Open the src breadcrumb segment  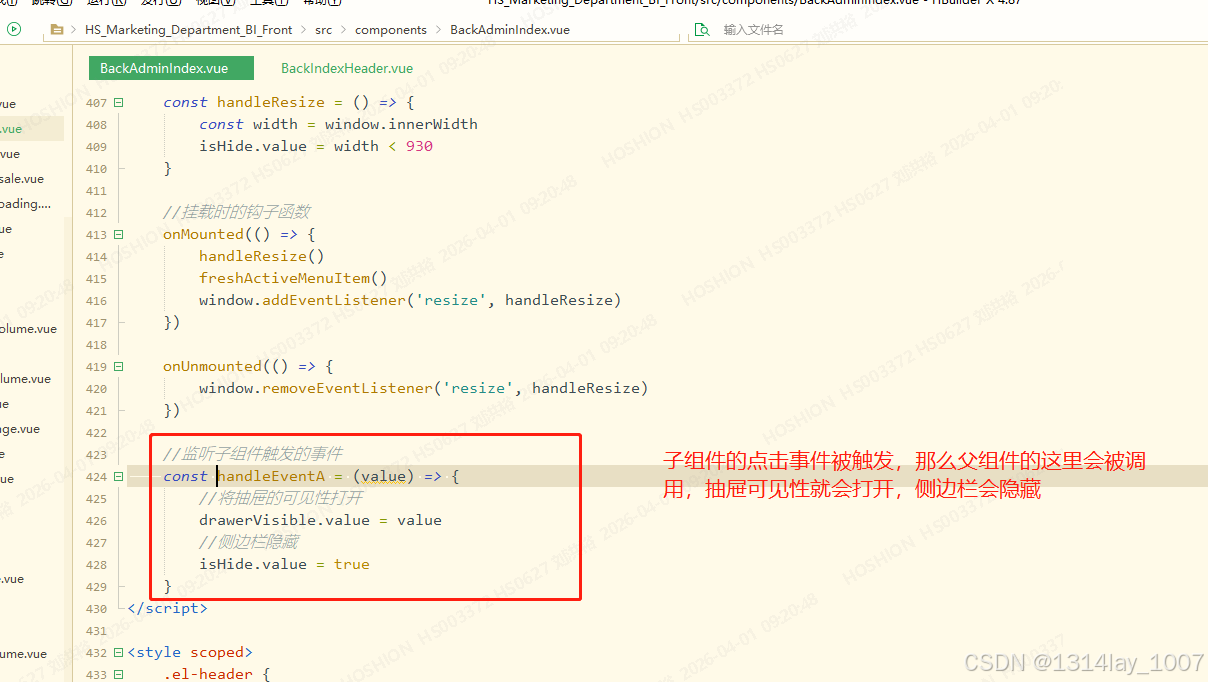pyautogui.click(x=323, y=30)
